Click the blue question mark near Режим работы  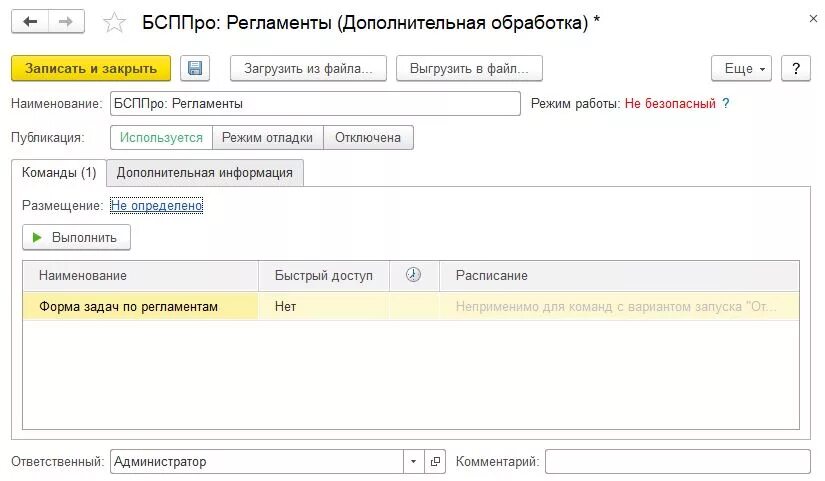[726, 103]
